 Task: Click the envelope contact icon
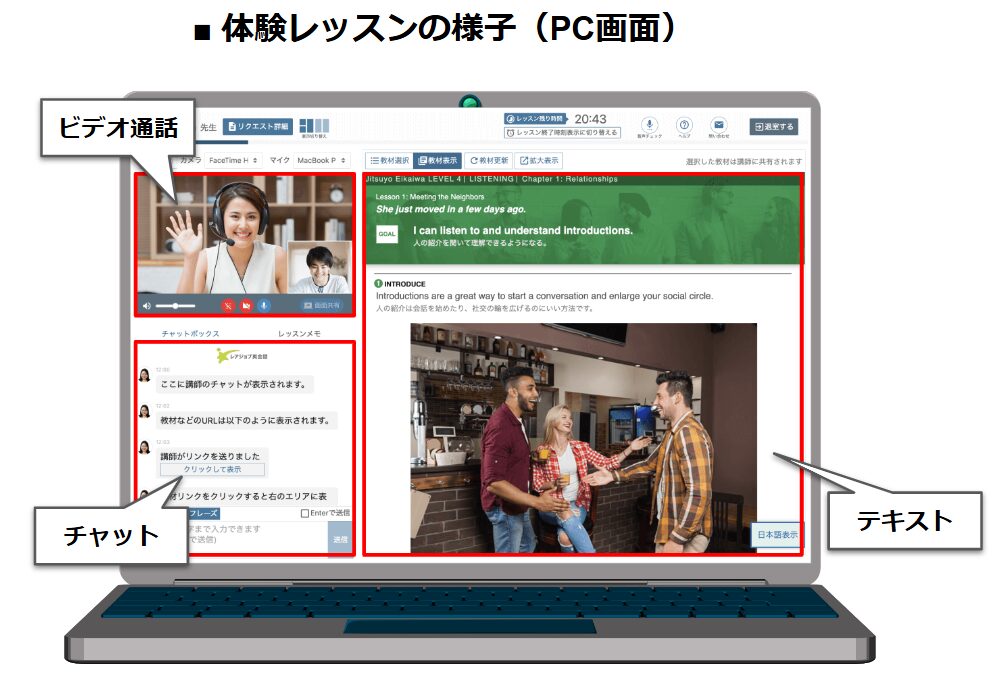[x=718, y=125]
